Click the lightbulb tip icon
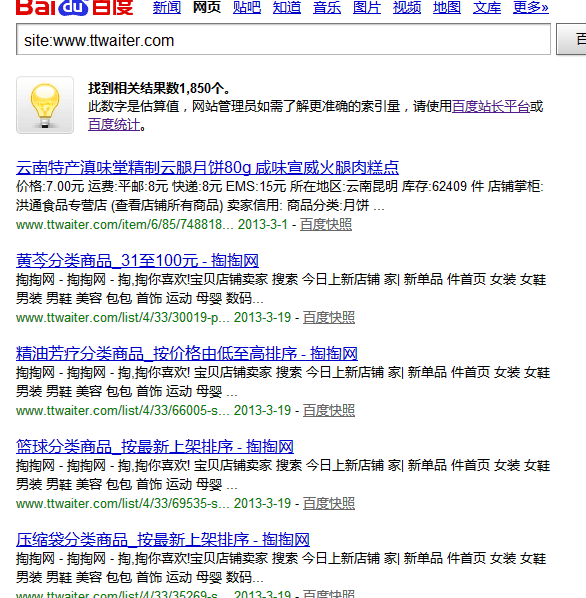 tap(45, 105)
